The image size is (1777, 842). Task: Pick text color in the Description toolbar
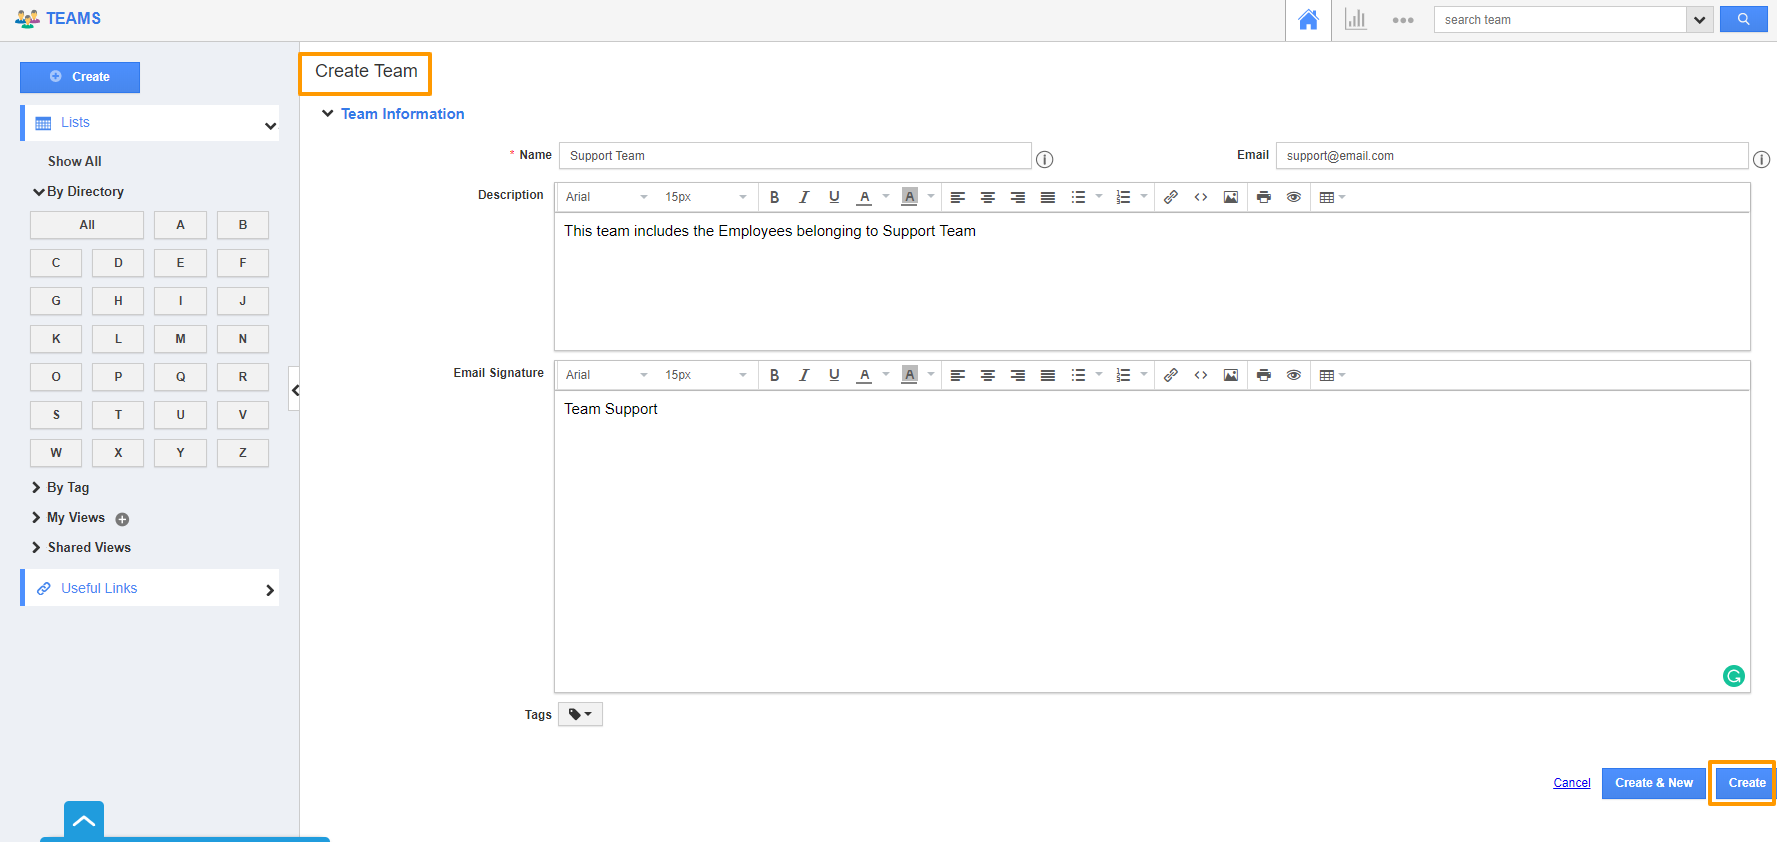click(x=865, y=197)
